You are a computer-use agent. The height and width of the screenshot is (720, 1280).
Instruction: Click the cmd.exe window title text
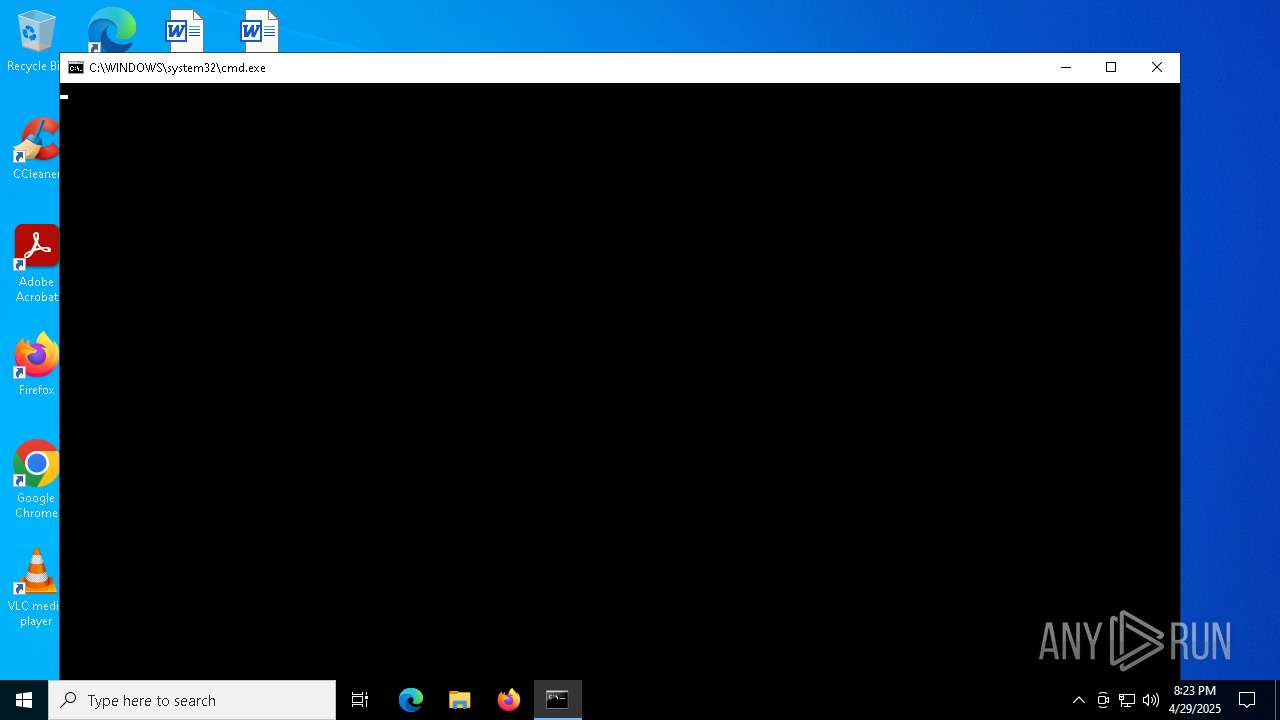click(x=177, y=68)
